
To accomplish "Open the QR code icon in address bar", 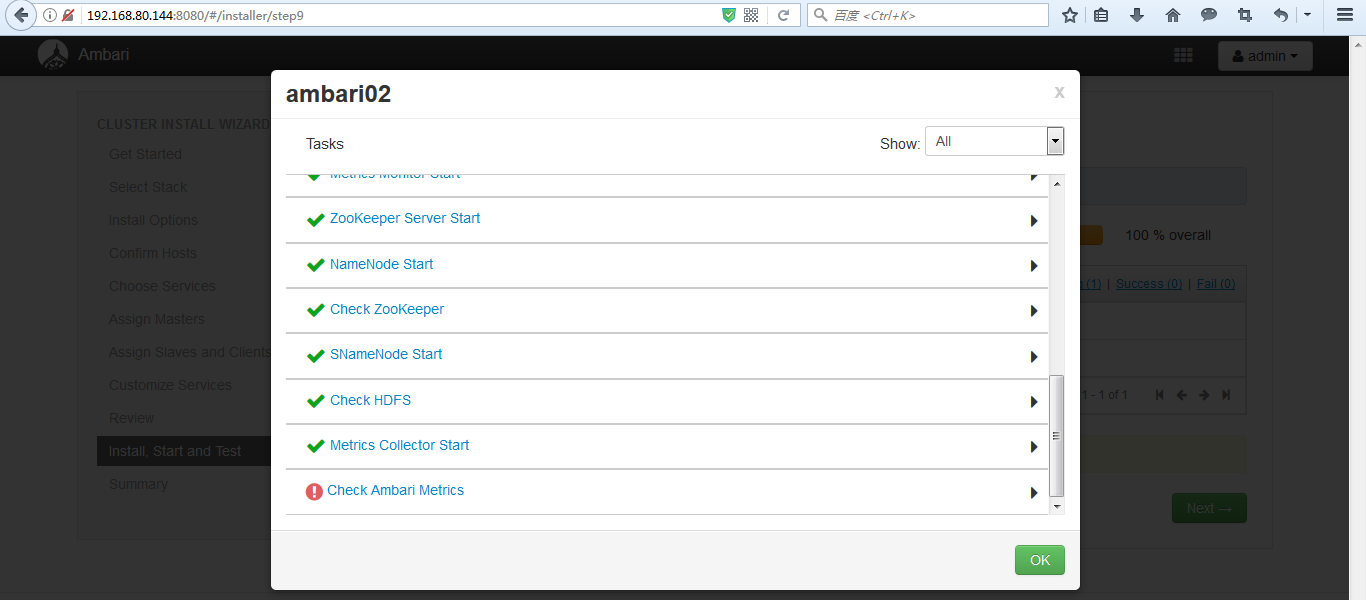I will point(751,15).
